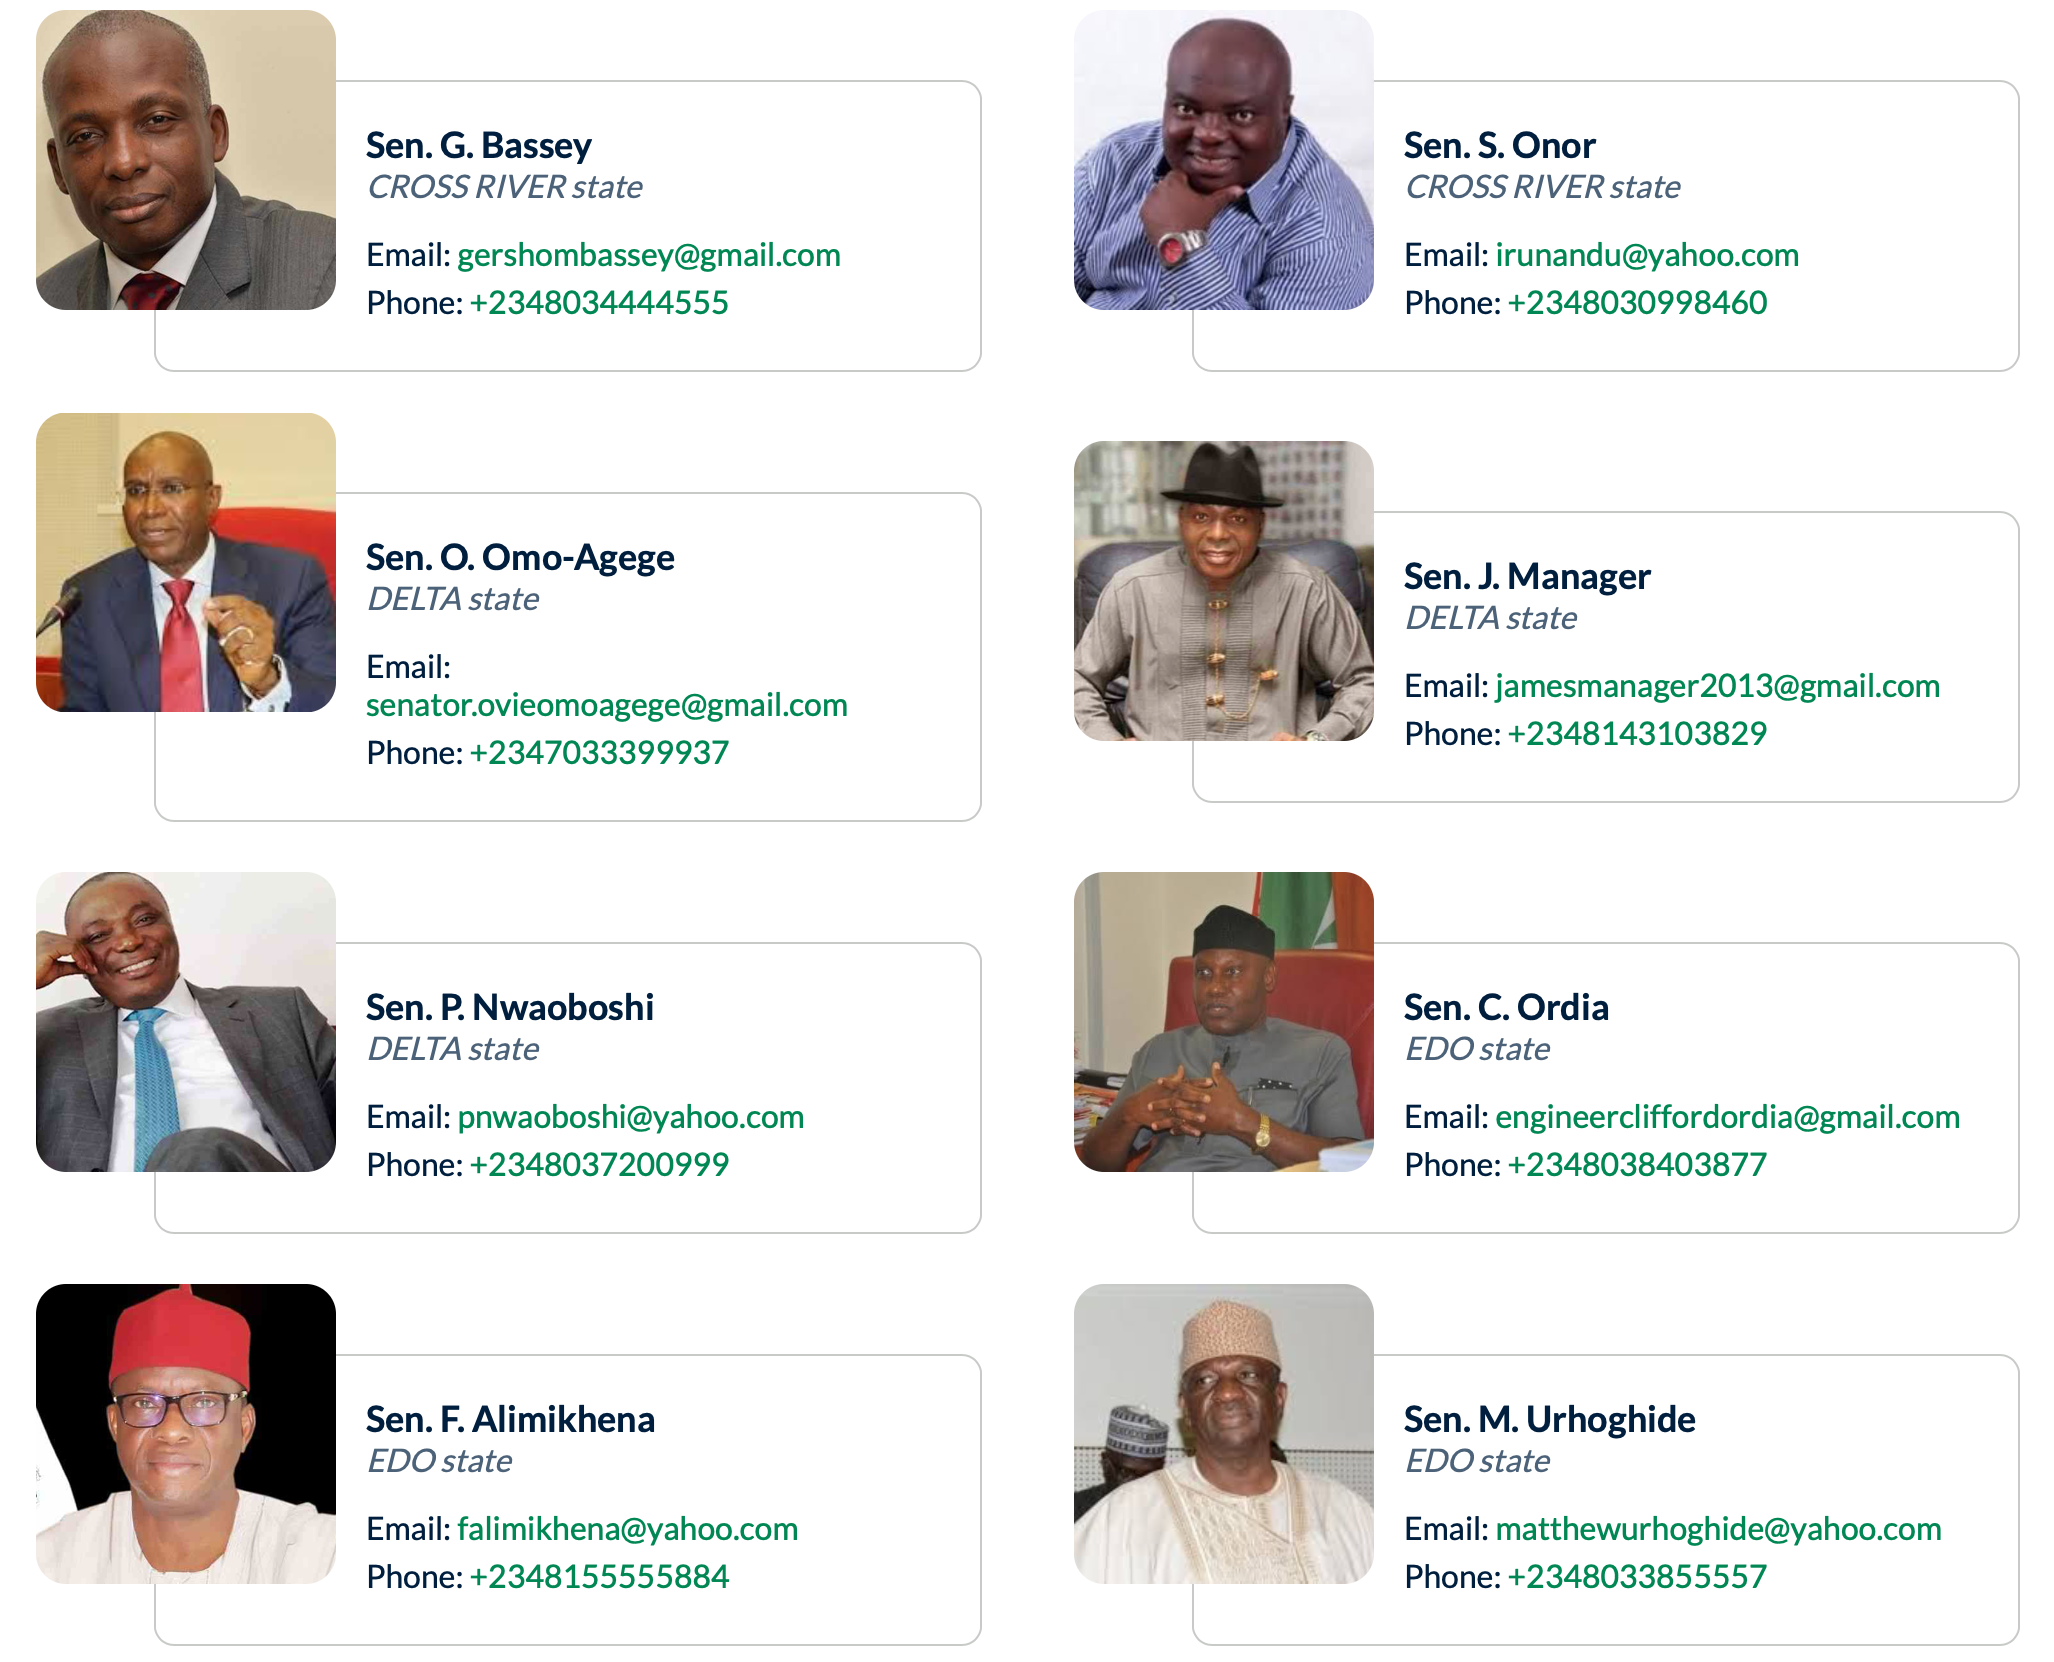The height and width of the screenshot is (1662, 2054).
Task: Open irunandu@yahoo.com email link
Action: 1647,255
